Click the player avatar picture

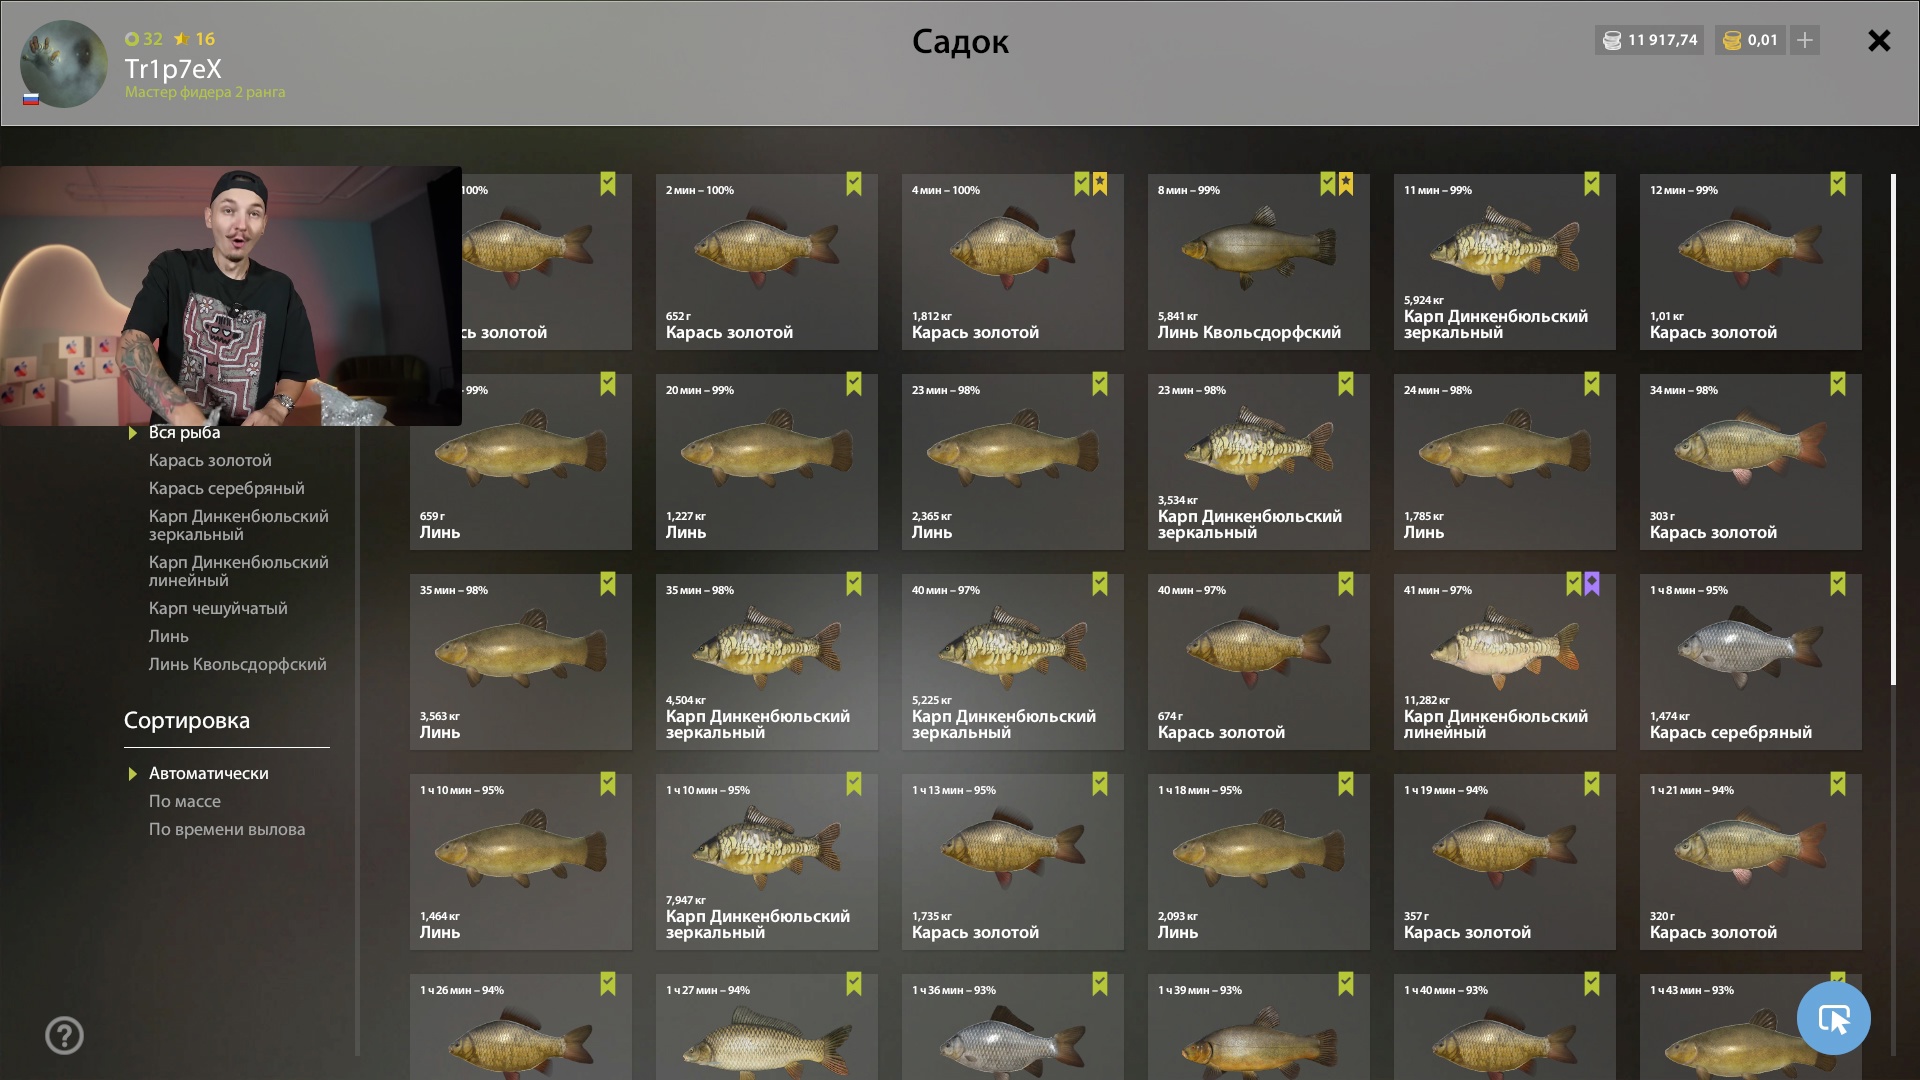pos(64,64)
